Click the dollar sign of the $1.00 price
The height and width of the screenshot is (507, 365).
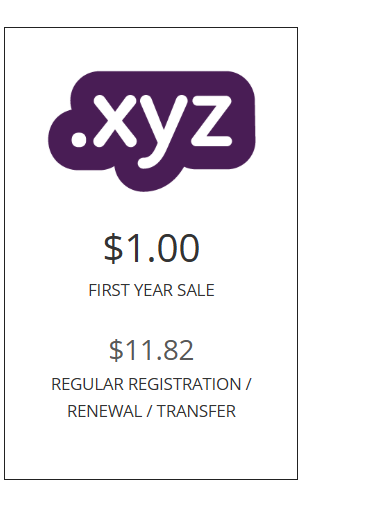pos(113,248)
